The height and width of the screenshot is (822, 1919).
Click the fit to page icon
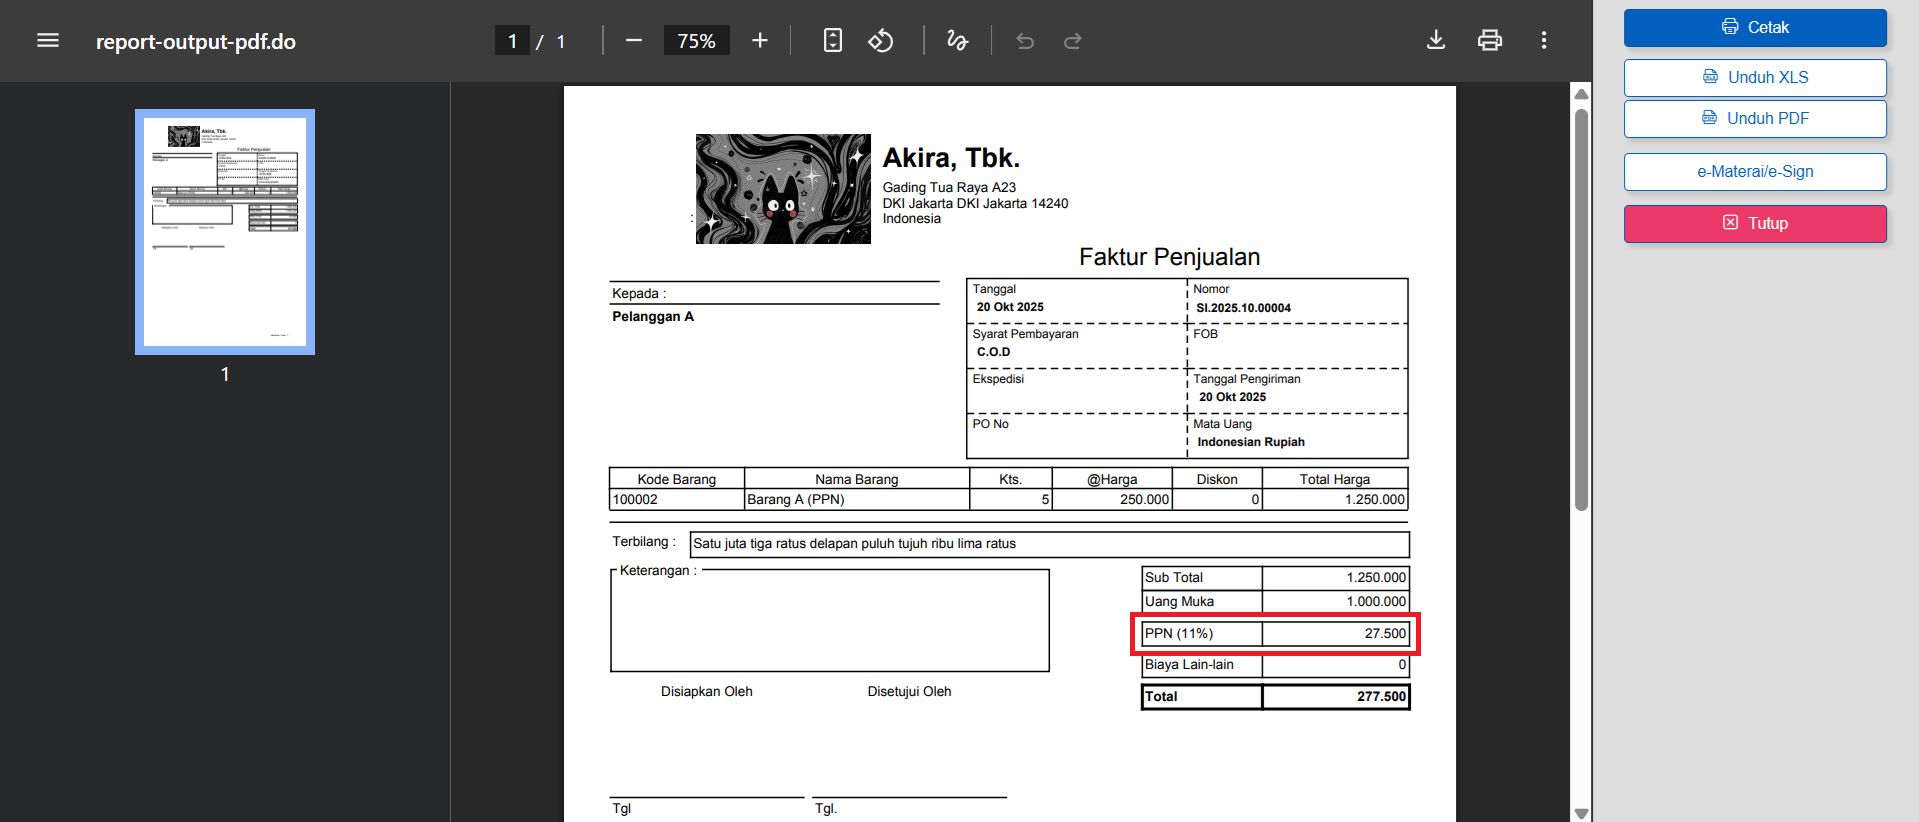pyautogui.click(x=832, y=41)
